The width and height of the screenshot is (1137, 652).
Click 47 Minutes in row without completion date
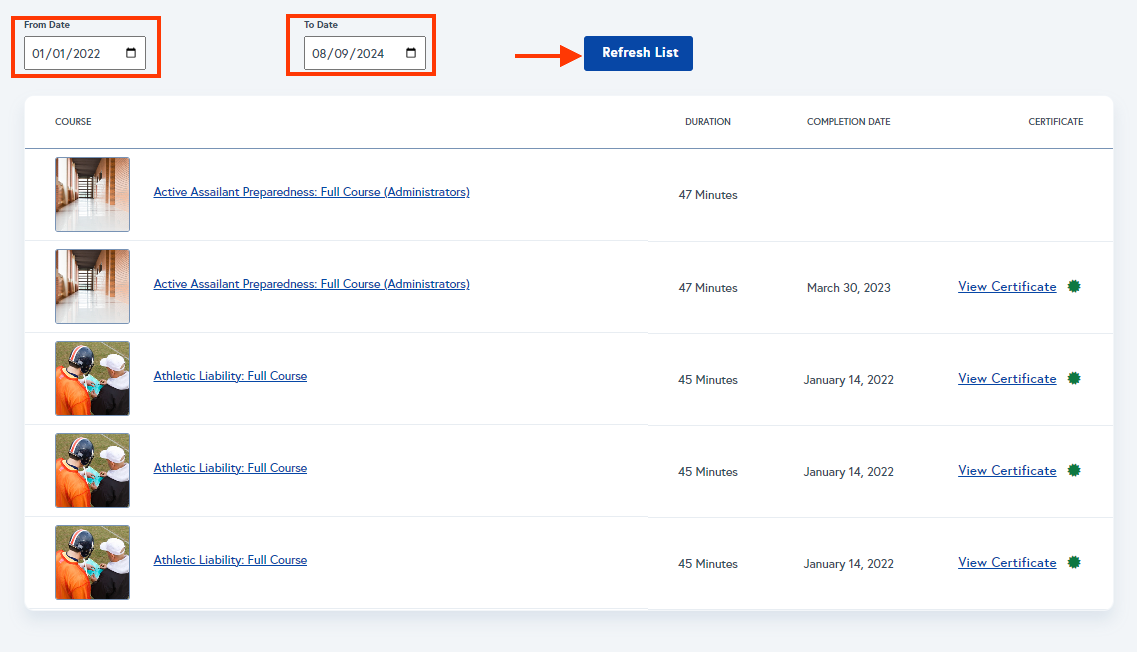[708, 195]
